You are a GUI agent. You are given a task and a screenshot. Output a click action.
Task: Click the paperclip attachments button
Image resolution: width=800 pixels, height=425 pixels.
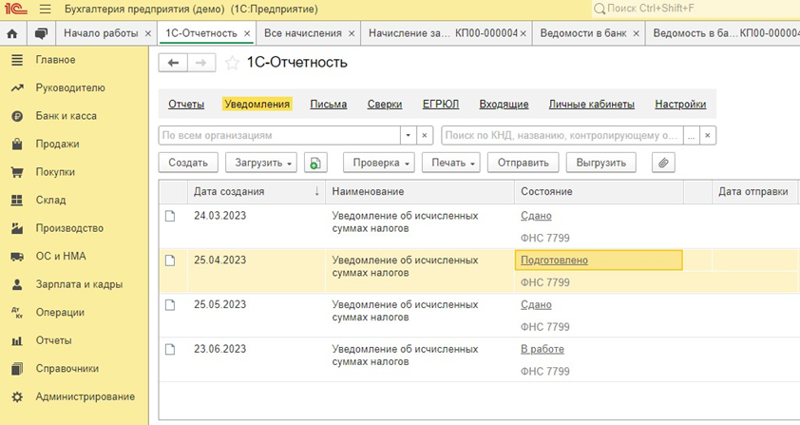point(663,163)
